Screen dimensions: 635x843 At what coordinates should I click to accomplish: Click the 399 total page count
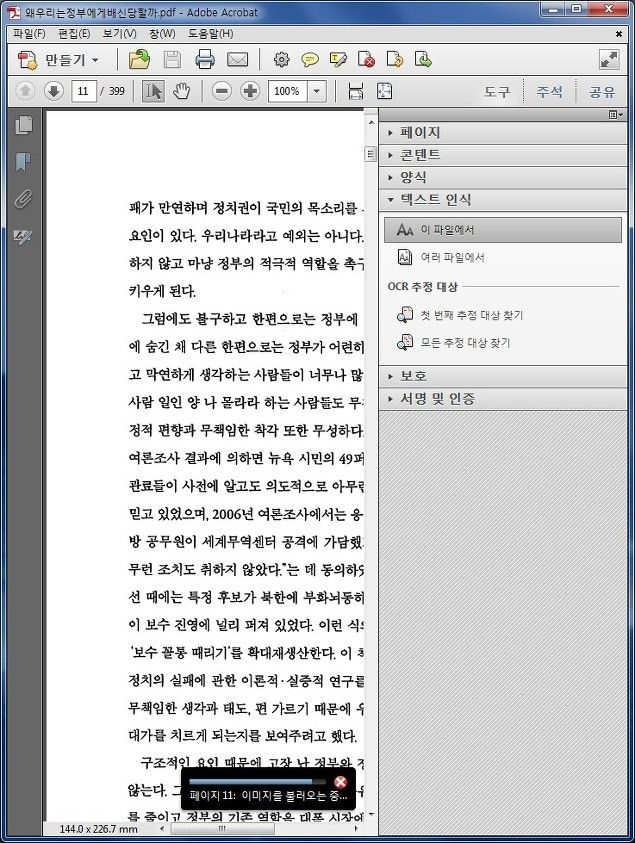117,91
